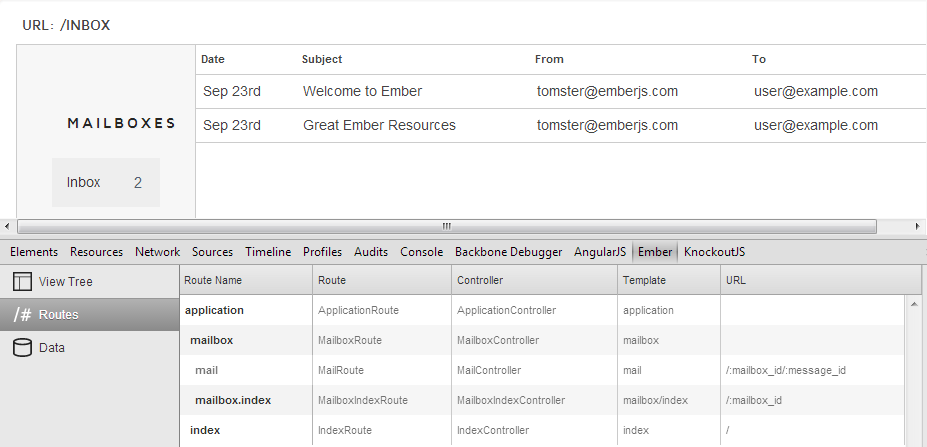Click the horizontal scrollbar thumb
This screenshot has width=927, height=447.
(x=447, y=226)
